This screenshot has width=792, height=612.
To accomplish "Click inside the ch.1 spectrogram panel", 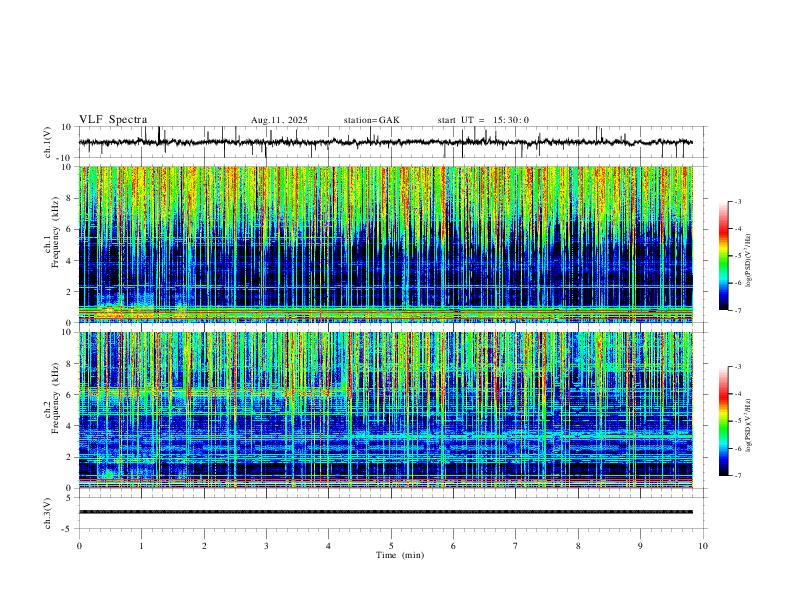I will coord(385,244).
